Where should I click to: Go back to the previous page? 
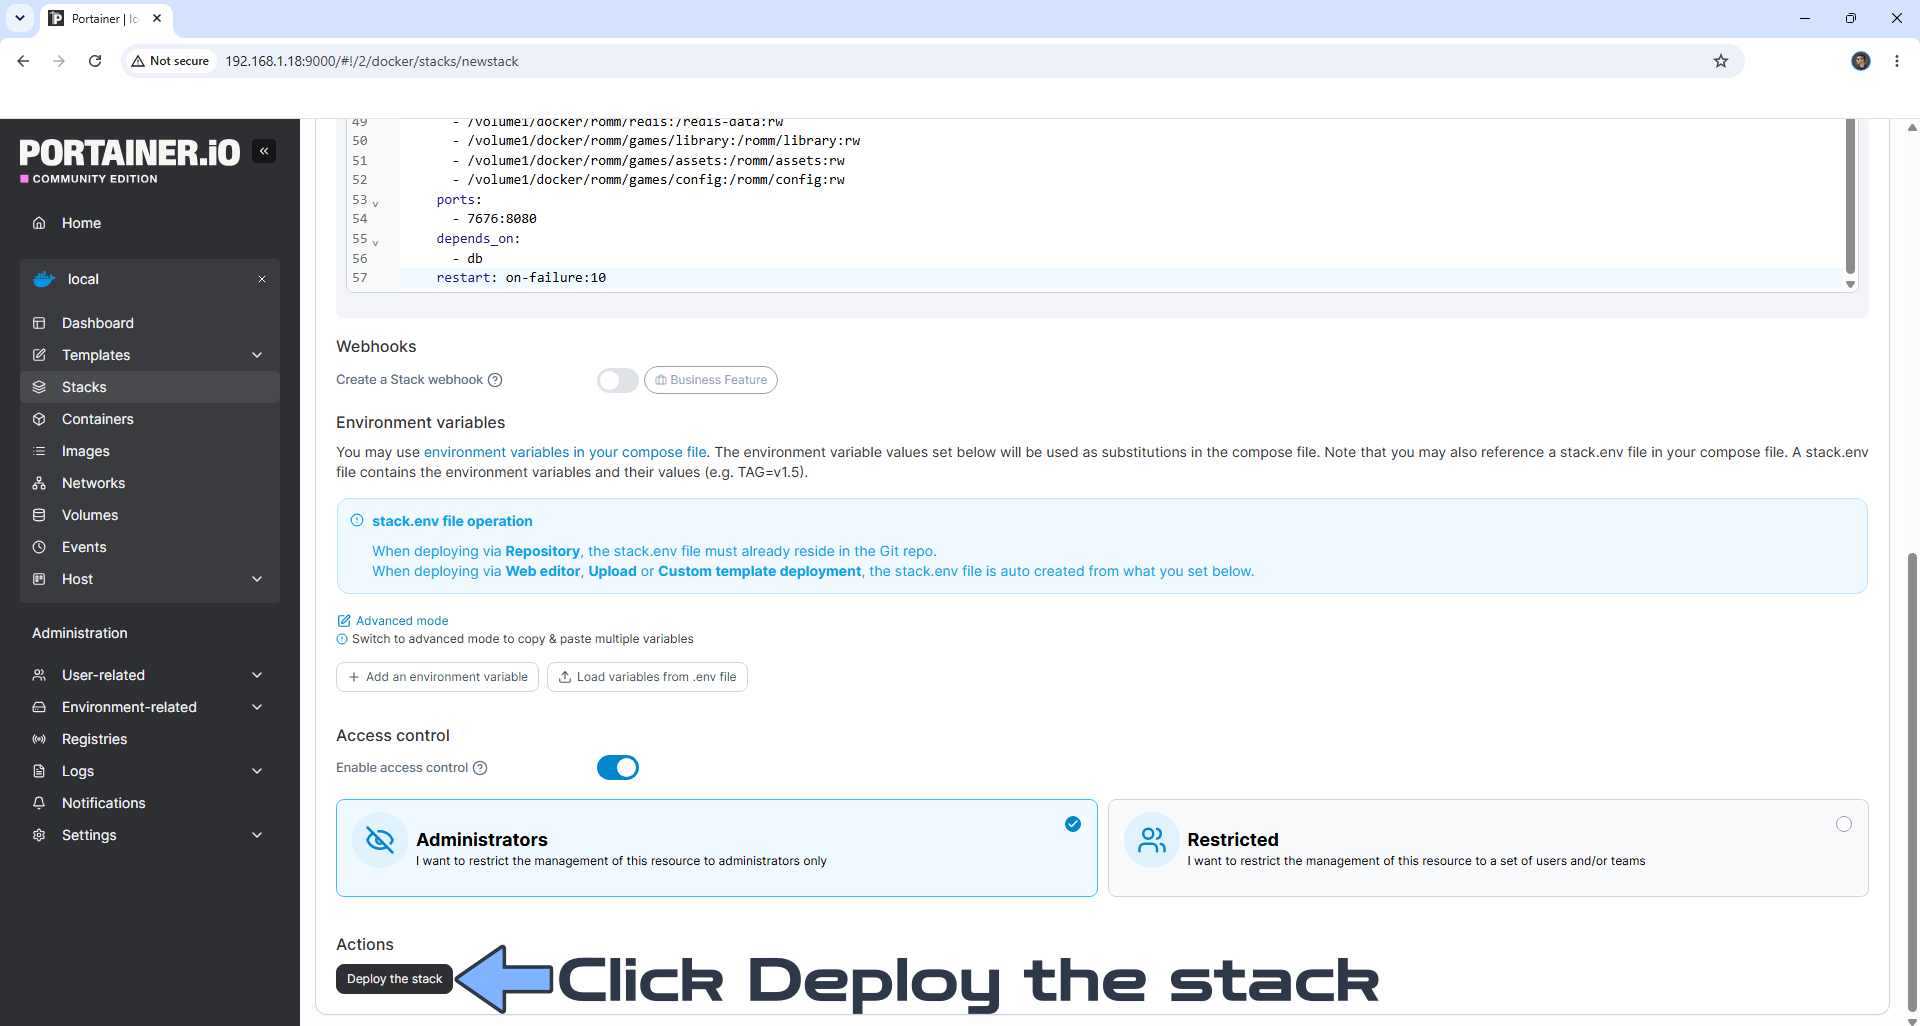coord(23,61)
